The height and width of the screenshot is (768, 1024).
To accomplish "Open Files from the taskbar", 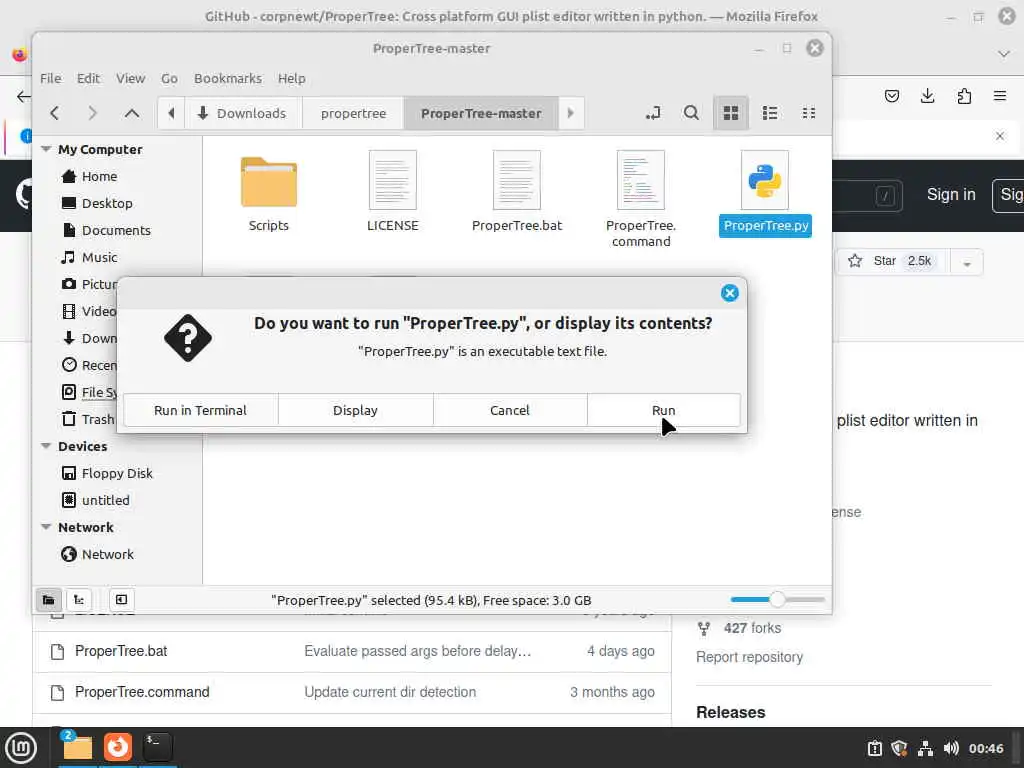I will (x=77, y=748).
